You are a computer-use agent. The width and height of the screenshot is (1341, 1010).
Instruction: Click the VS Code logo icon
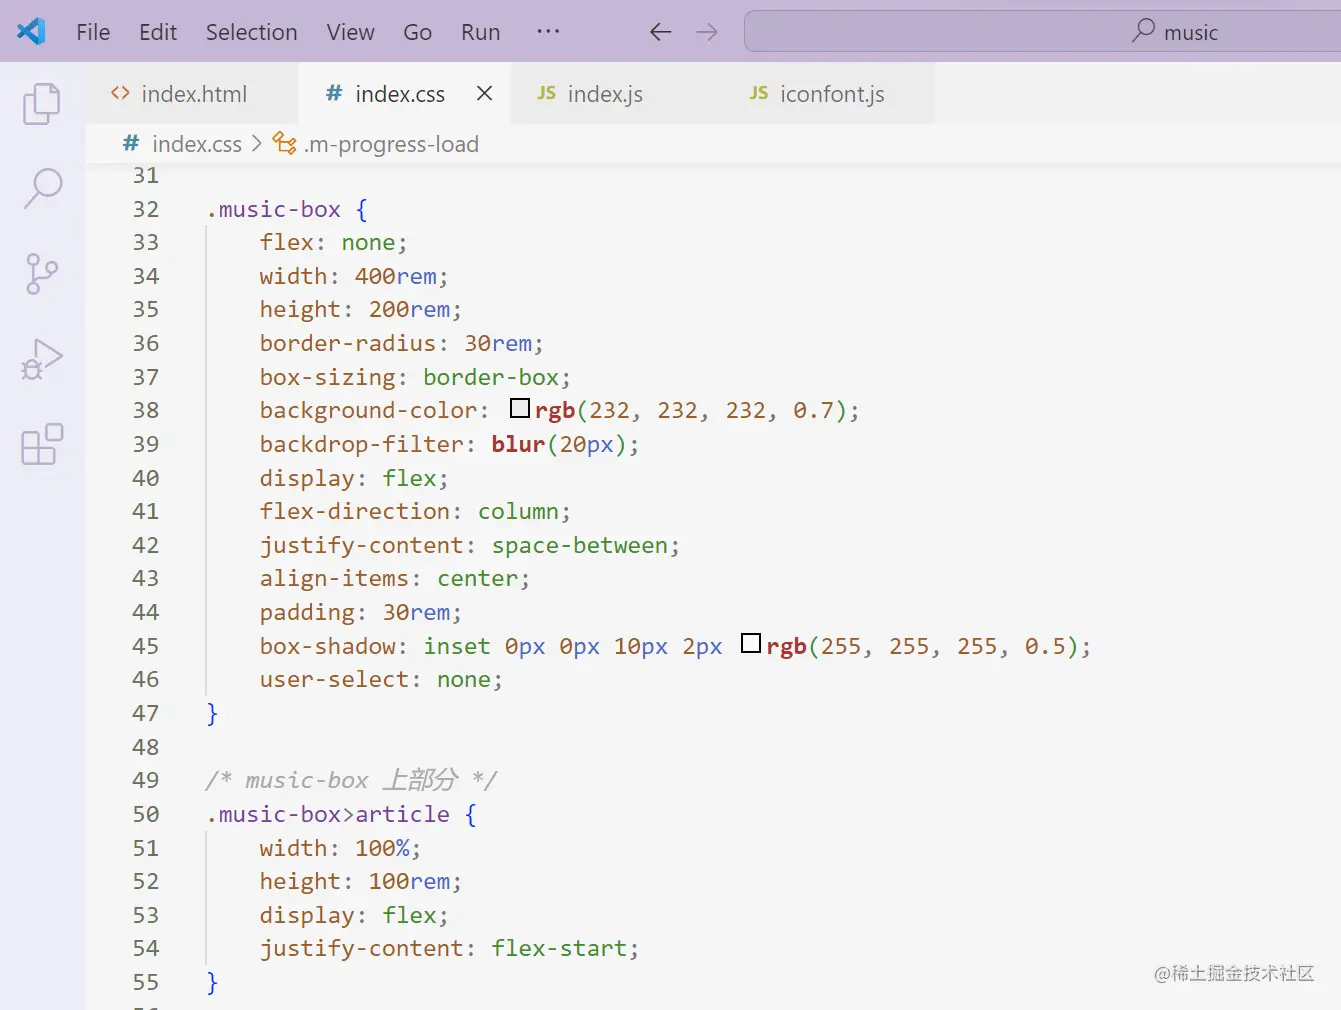(31, 31)
